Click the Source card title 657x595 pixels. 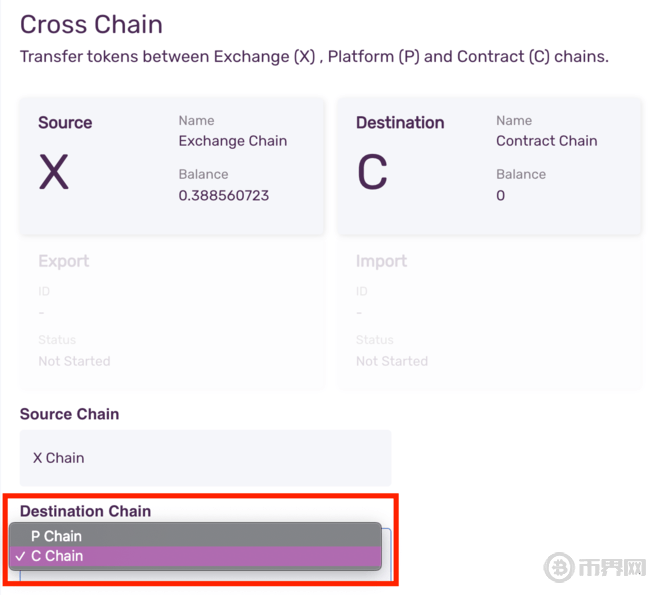[65, 123]
